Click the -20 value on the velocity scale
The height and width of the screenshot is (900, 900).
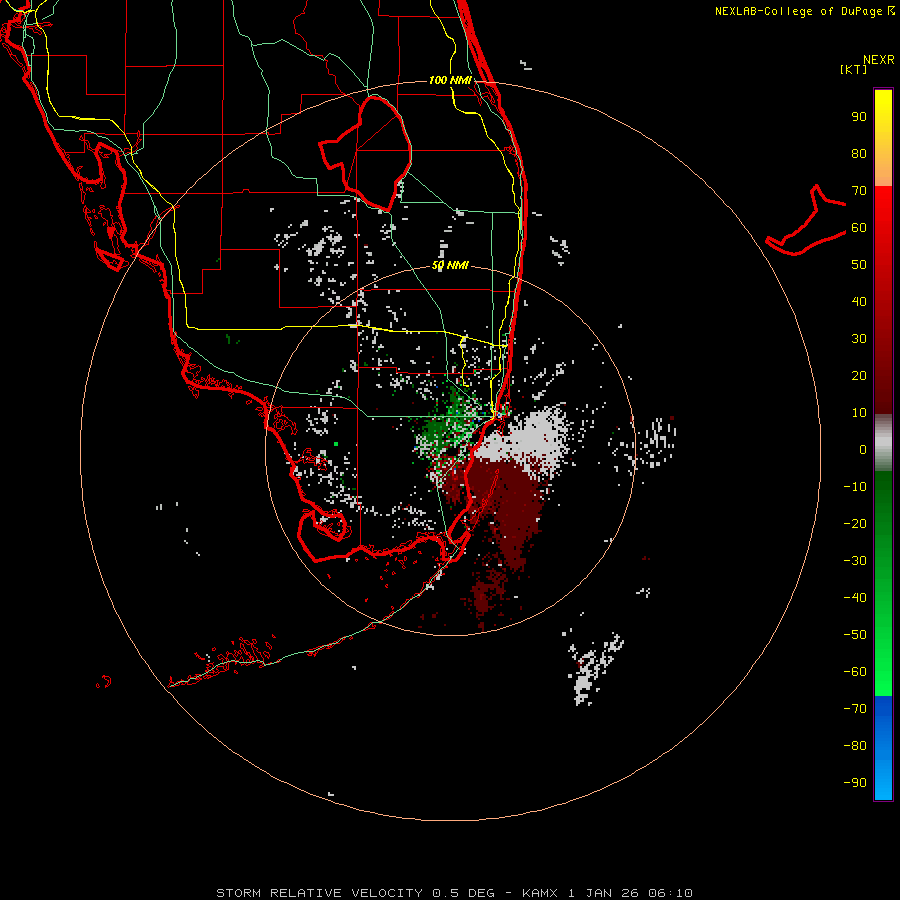[x=855, y=524]
